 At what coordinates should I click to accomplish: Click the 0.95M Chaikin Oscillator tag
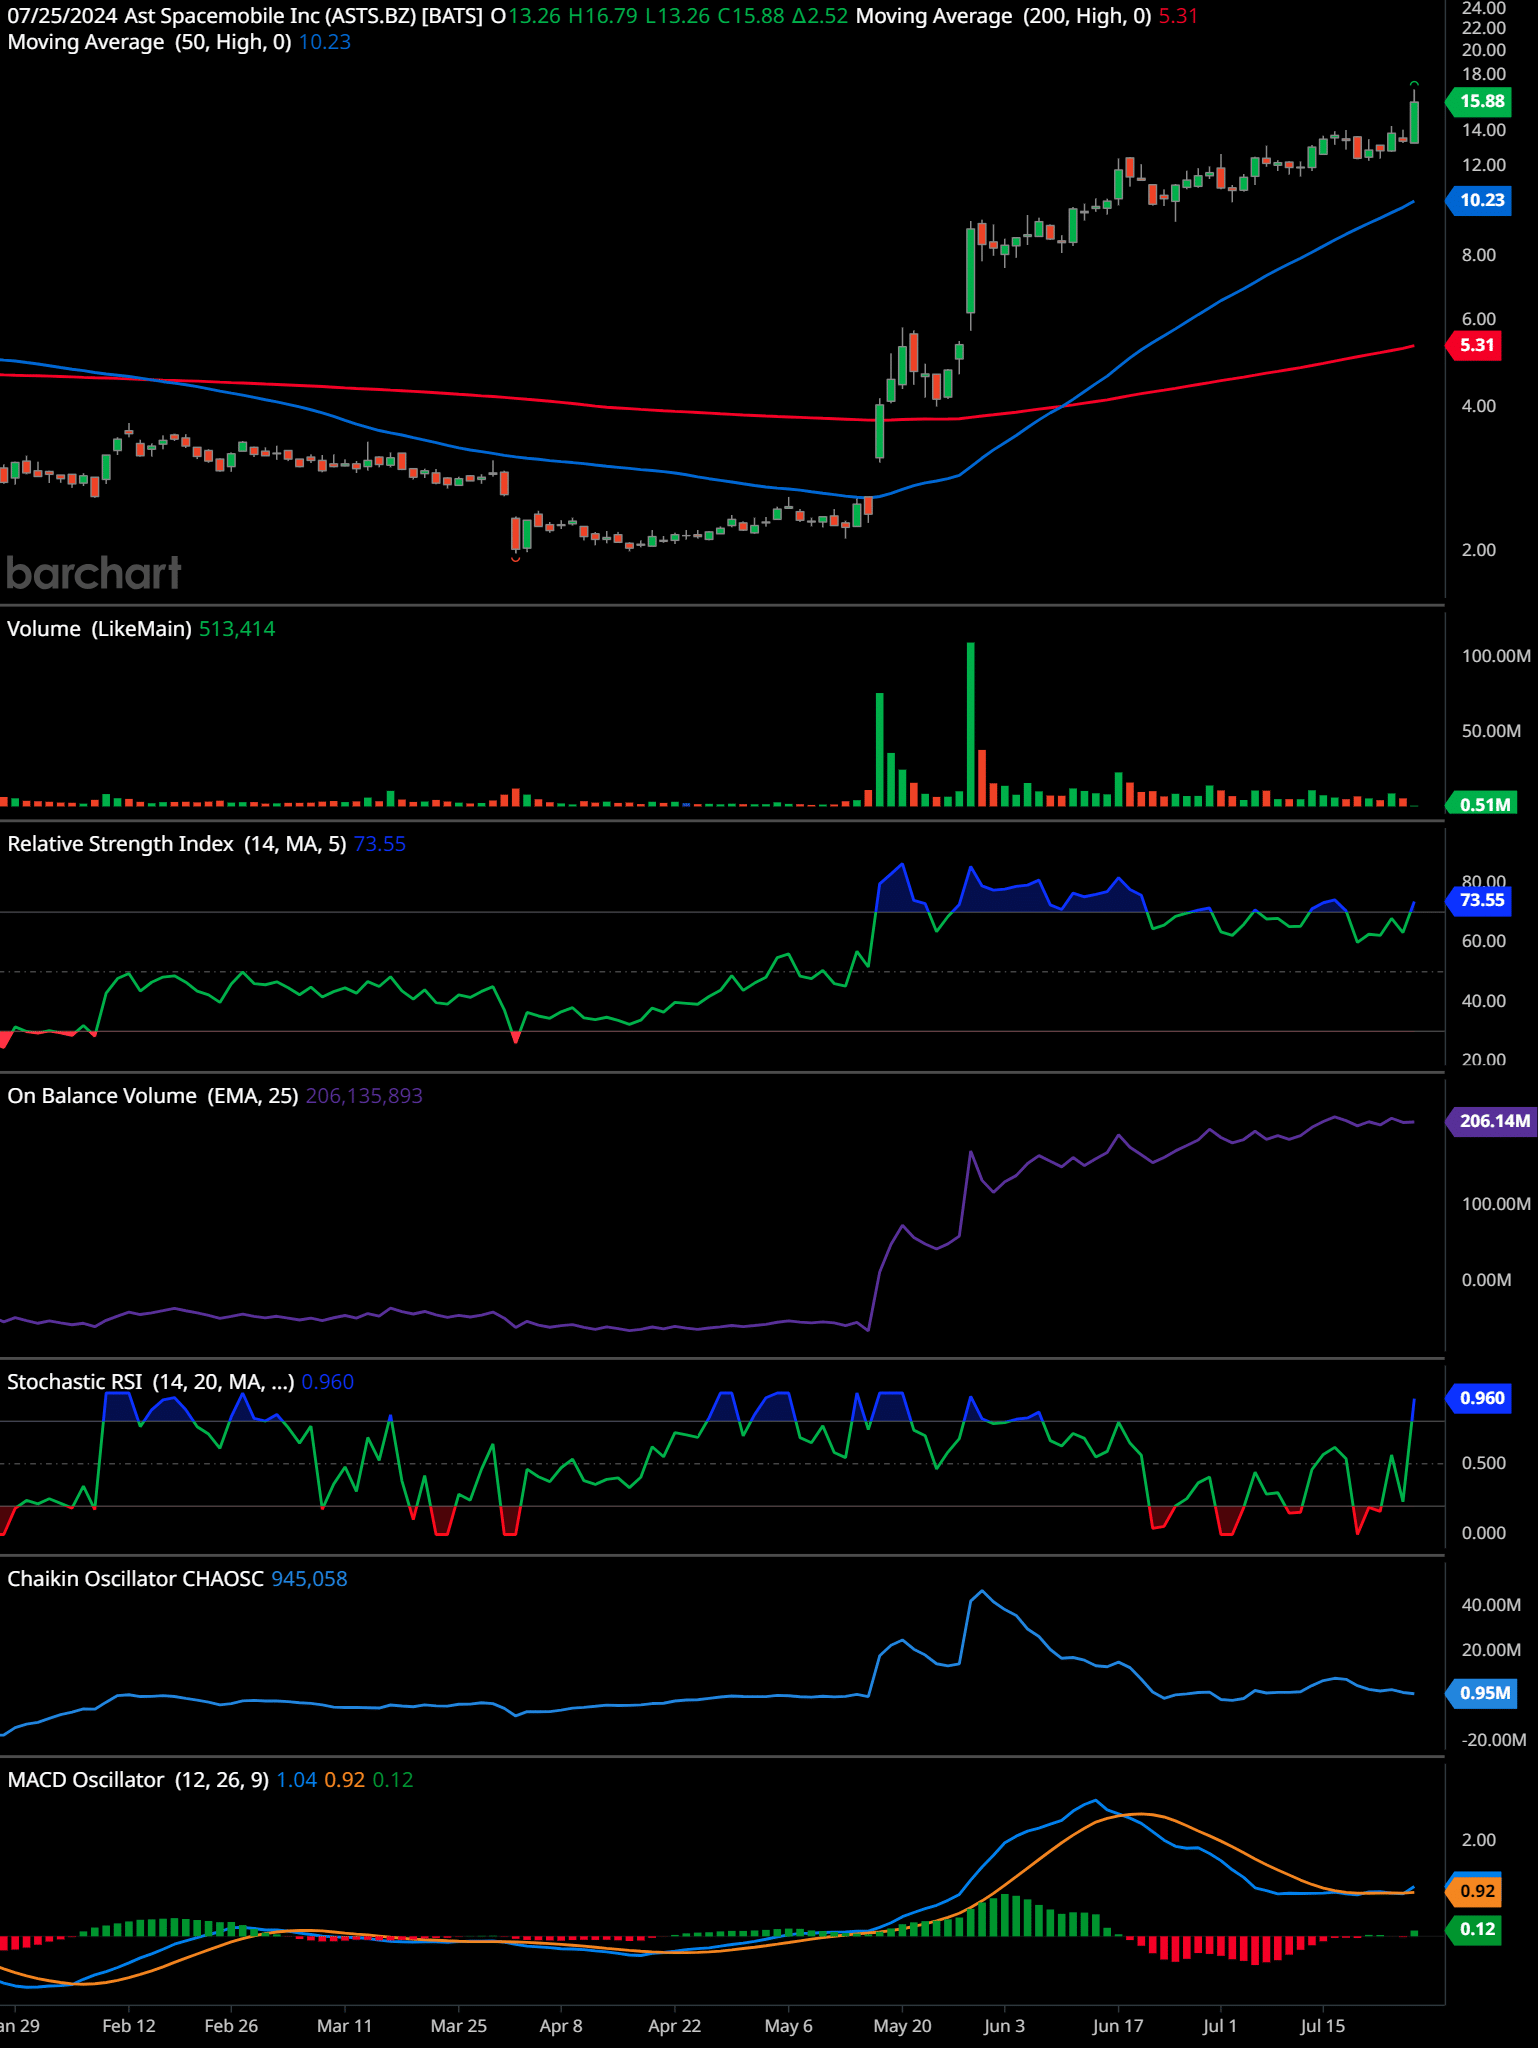coord(1483,1693)
